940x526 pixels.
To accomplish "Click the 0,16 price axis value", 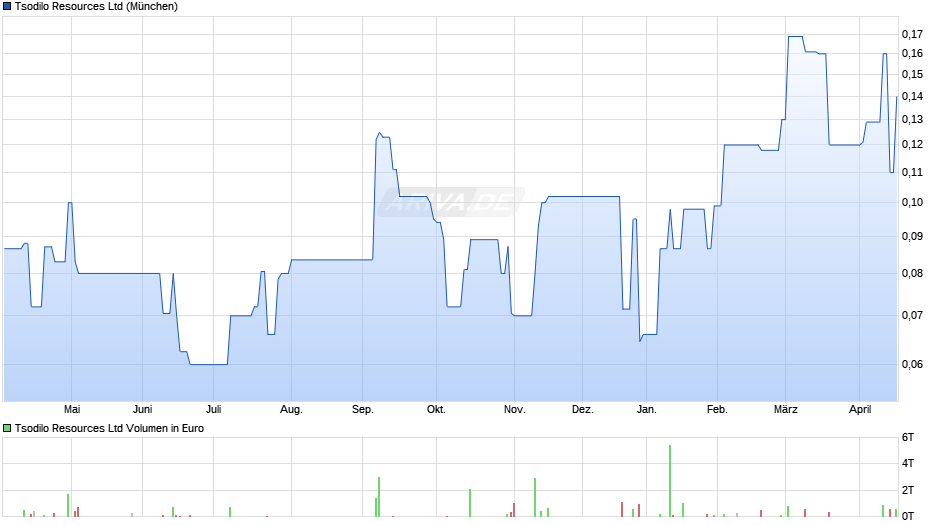I will coord(912,53).
